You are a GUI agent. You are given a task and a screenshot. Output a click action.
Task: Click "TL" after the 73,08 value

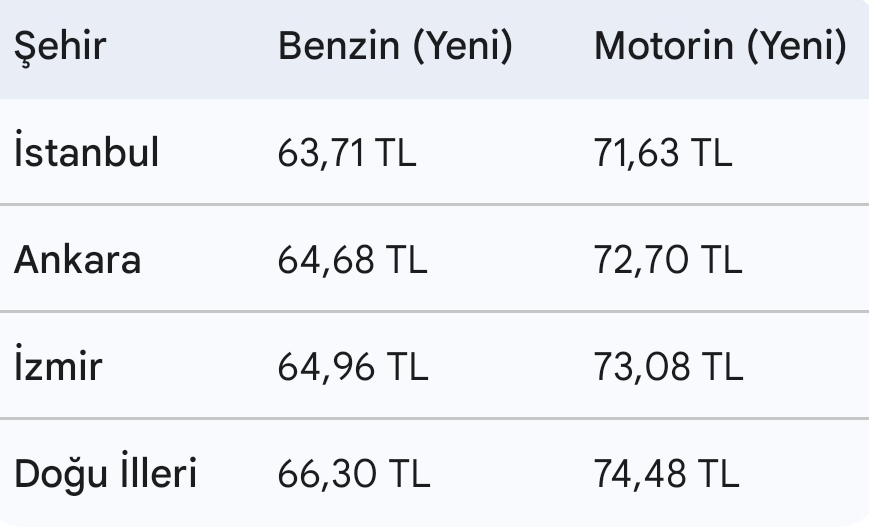pyautogui.click(x=721, y=367)
